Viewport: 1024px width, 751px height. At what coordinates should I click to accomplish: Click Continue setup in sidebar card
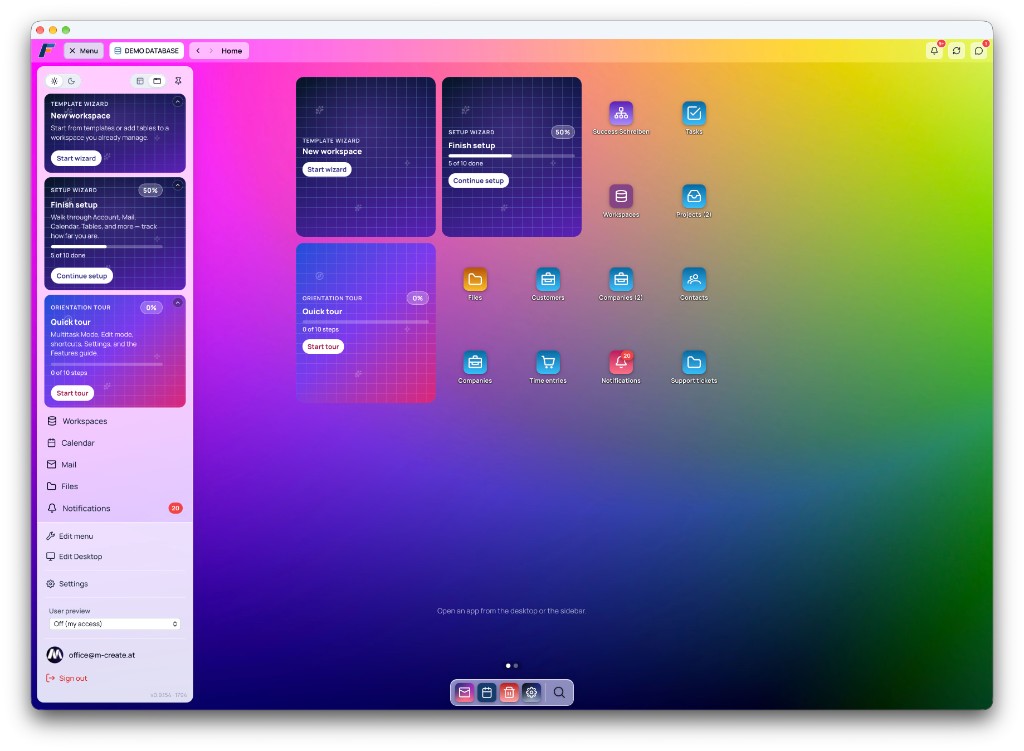point(82,276)
